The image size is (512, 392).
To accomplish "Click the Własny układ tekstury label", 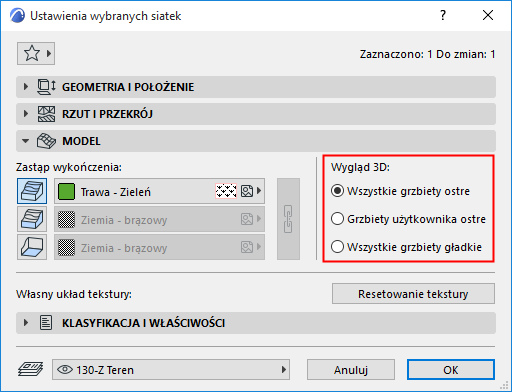I will click(74, 294).
